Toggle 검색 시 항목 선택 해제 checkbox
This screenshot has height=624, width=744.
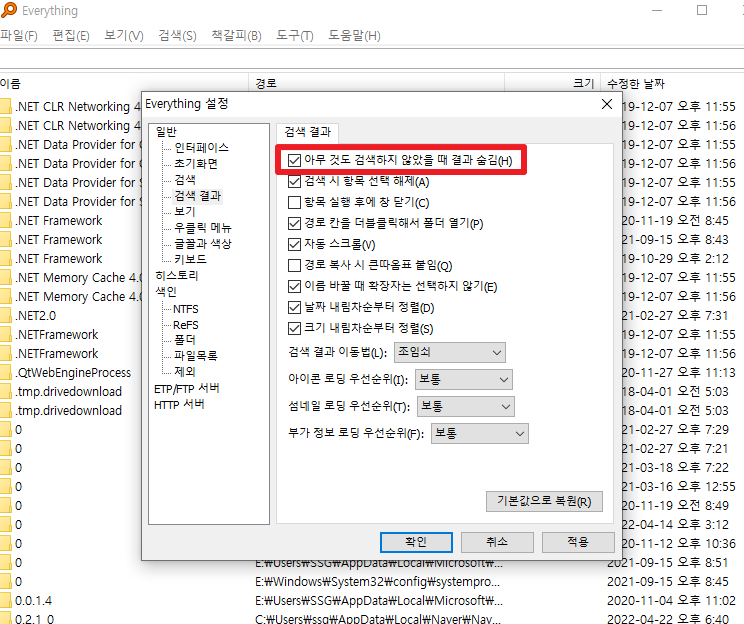tap(294, 181)
